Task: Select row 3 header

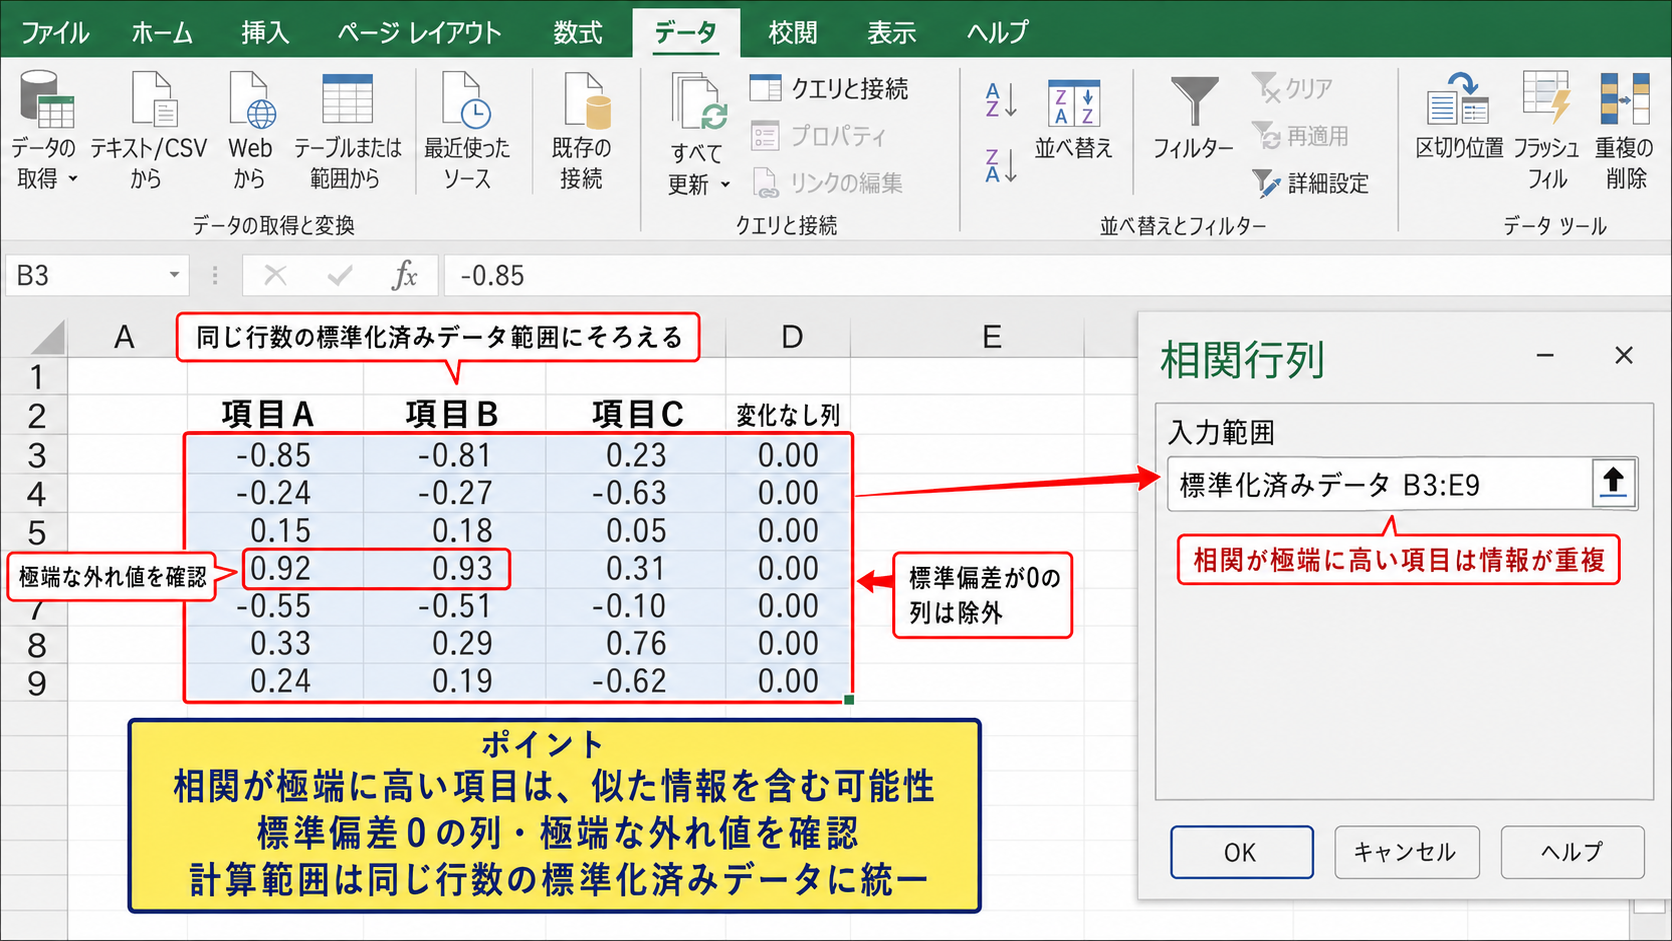Action: [36, 455]
